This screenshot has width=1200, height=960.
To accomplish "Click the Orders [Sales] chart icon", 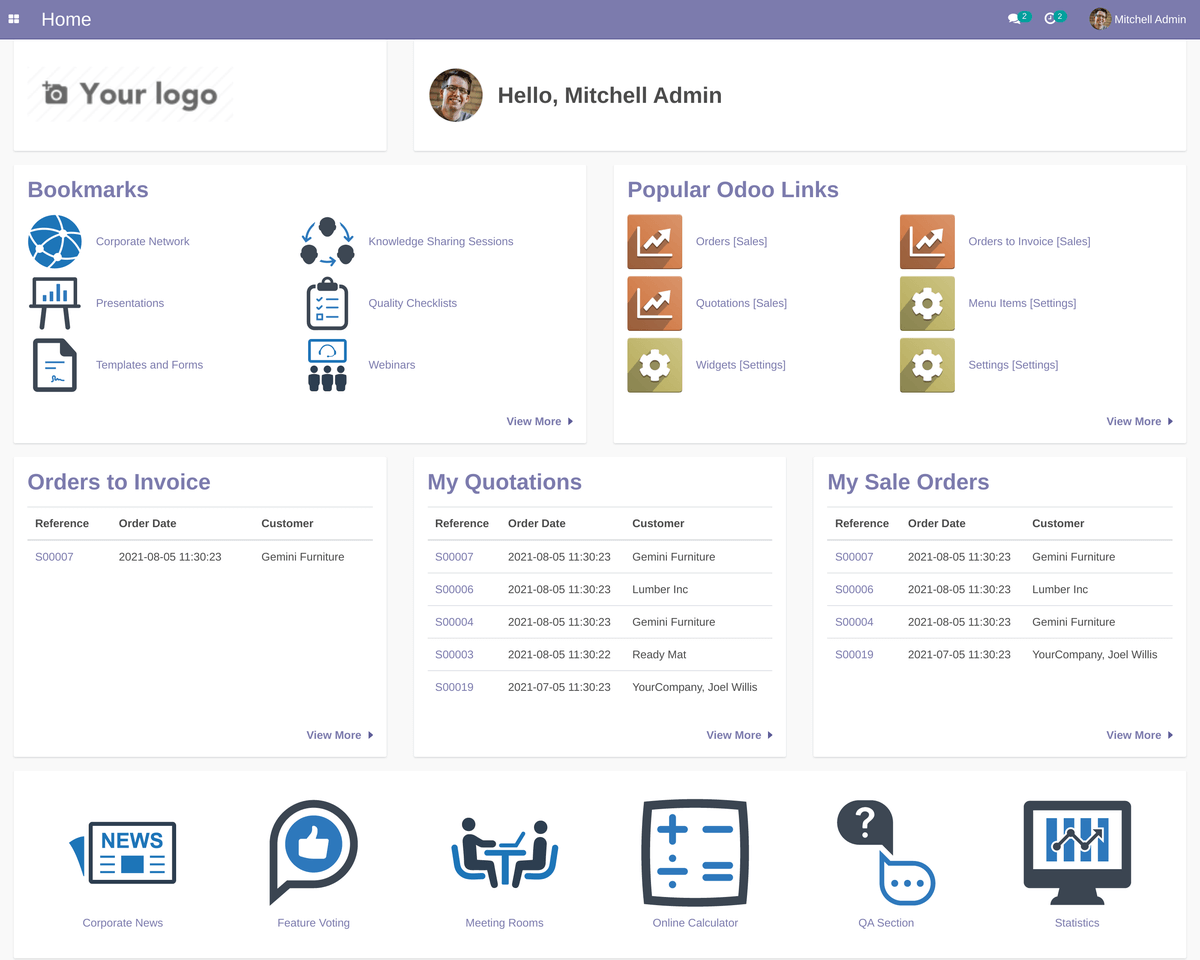I will pyautogui.click(x=654, y=241).
